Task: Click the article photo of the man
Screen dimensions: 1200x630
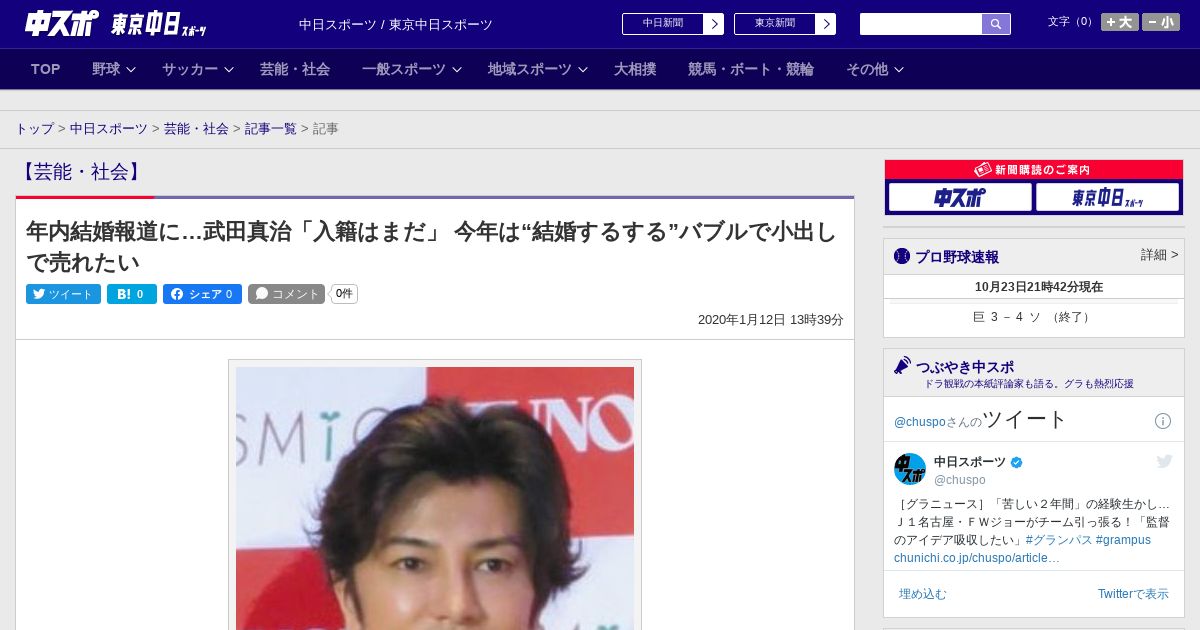Action: click(435, 498)
